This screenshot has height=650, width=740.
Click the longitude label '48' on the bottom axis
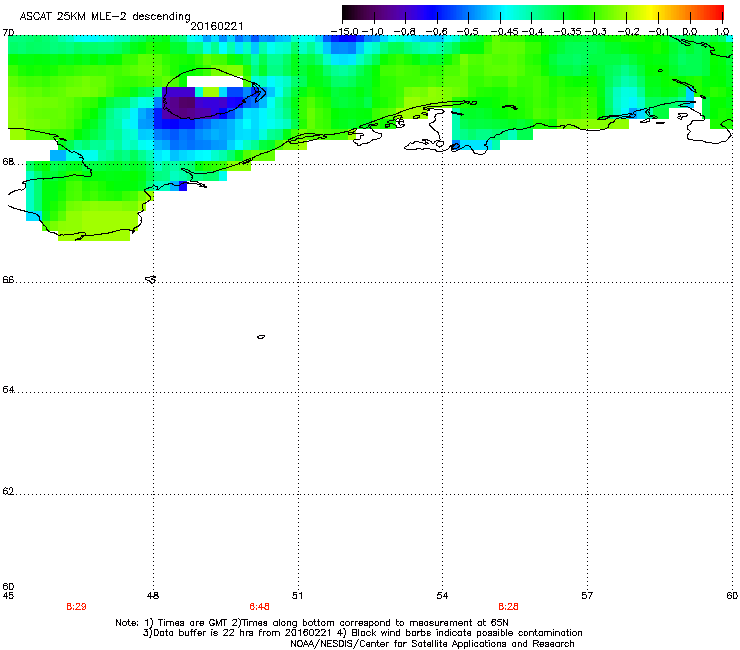point(153,596)
